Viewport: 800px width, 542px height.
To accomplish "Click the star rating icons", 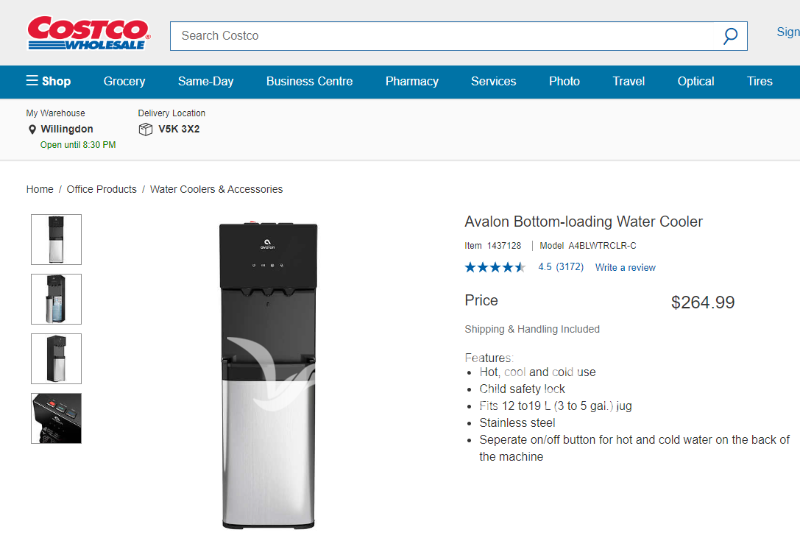I will click(x=495, y=267).
